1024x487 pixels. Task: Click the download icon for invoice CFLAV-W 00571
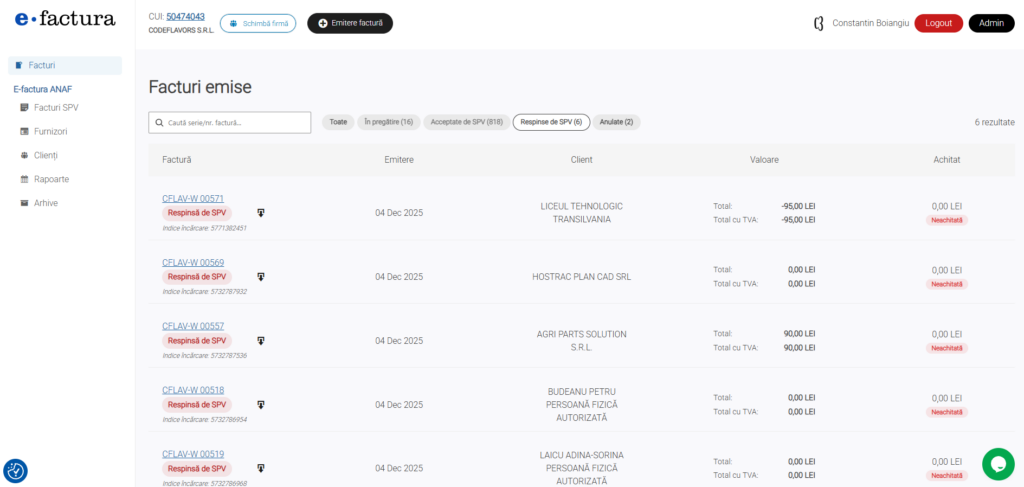click(x=261, y=213)
